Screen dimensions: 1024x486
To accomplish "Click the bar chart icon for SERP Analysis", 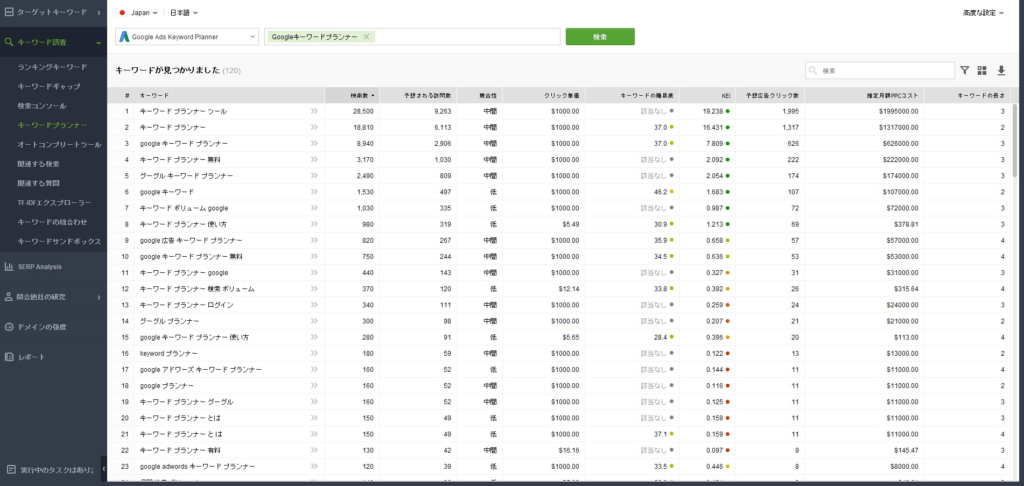I will click(8, 267).
